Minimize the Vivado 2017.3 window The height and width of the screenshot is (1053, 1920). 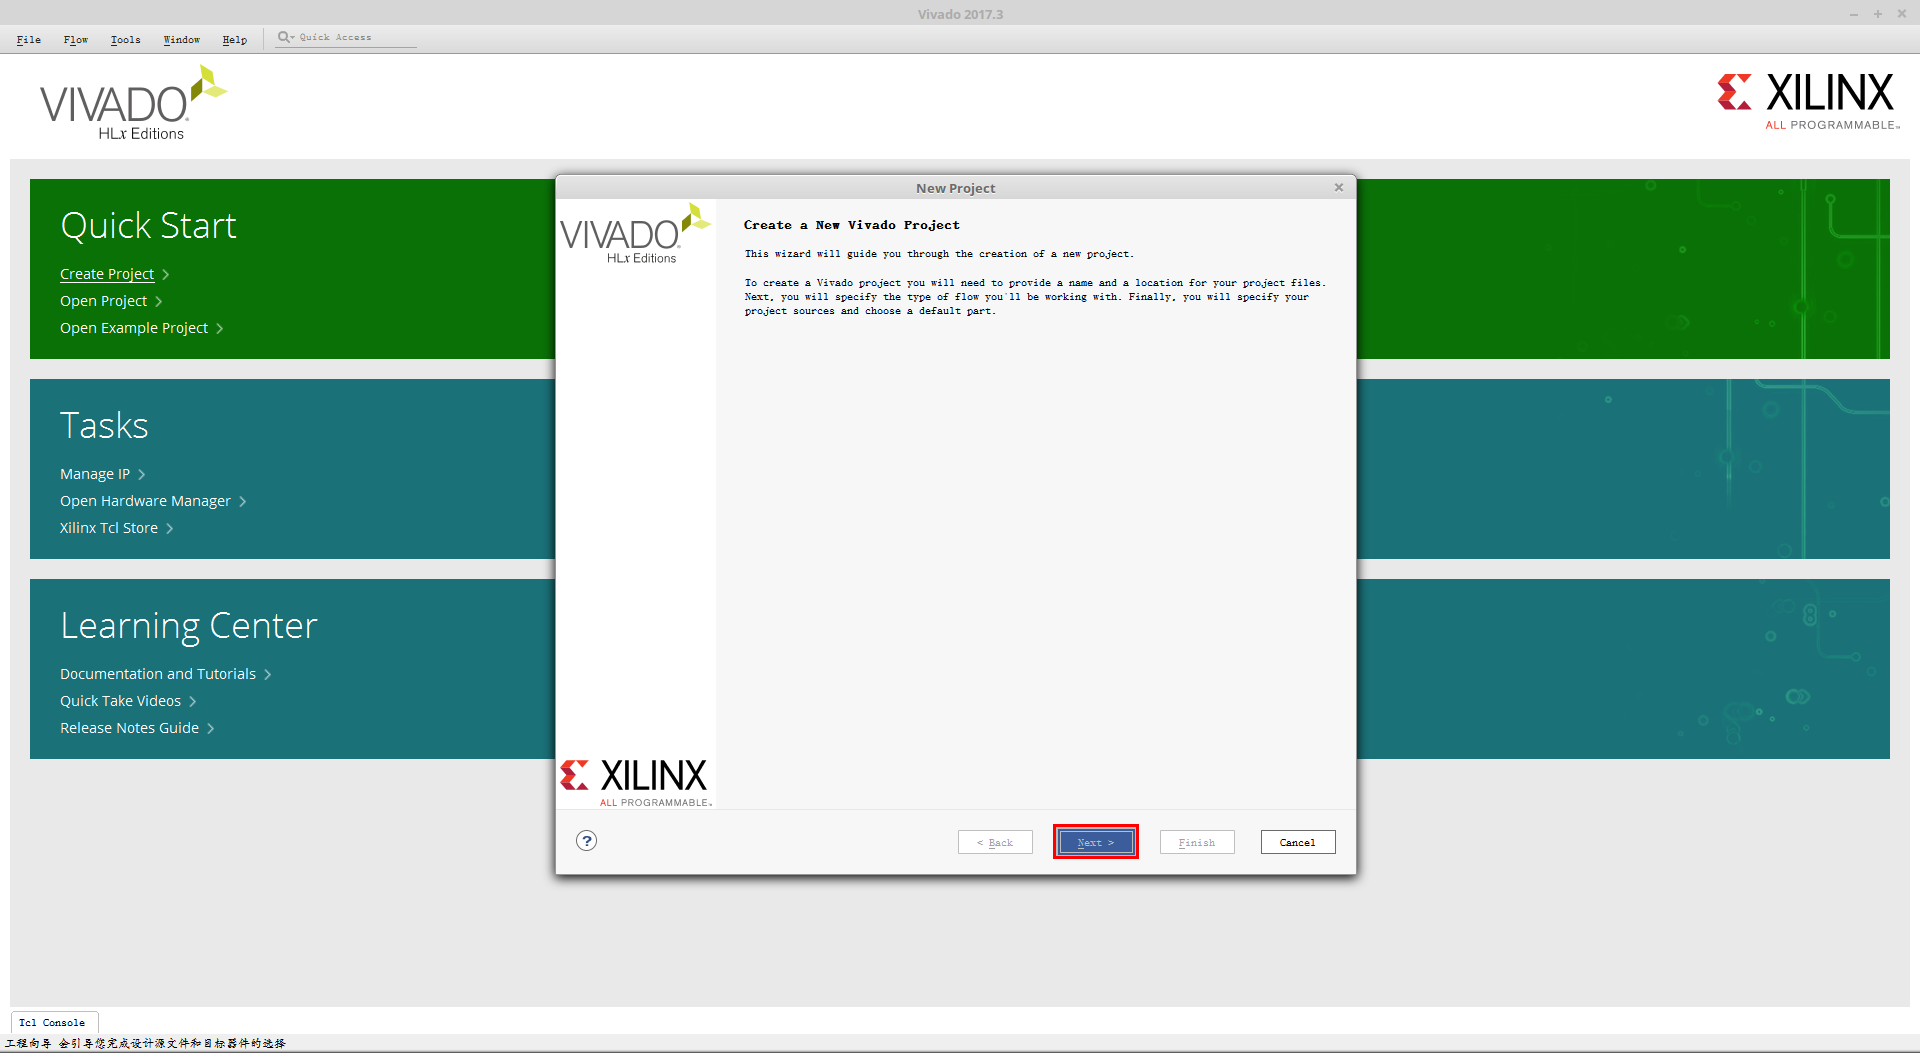pos(1854,14)
